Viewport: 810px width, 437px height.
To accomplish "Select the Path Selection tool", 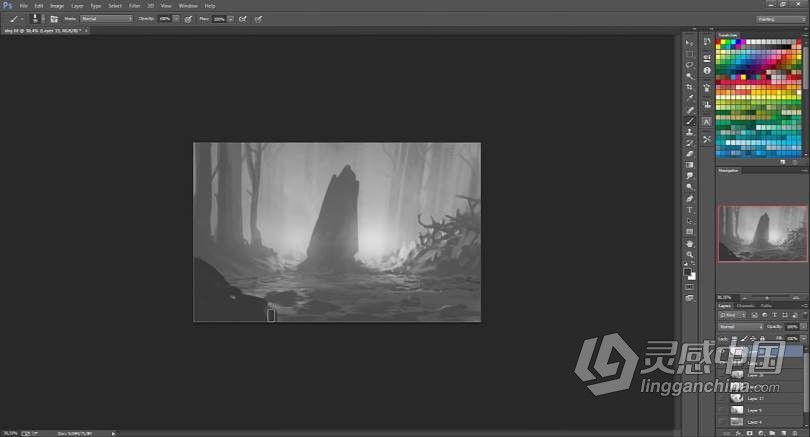I will [x=689, y=221].
